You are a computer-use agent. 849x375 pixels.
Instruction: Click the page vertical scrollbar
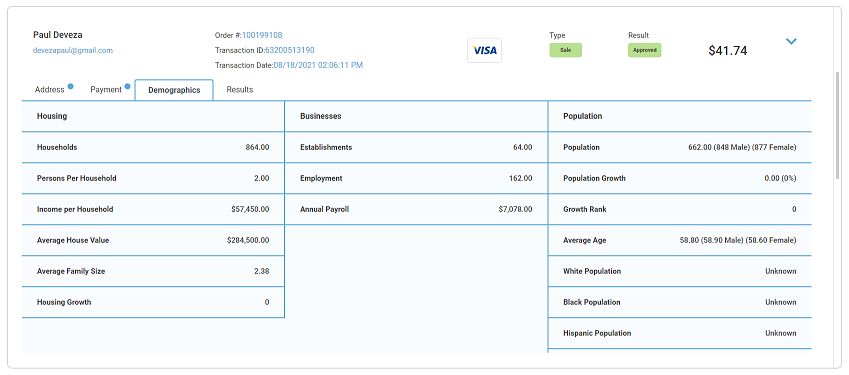click(x=838, y=124)
